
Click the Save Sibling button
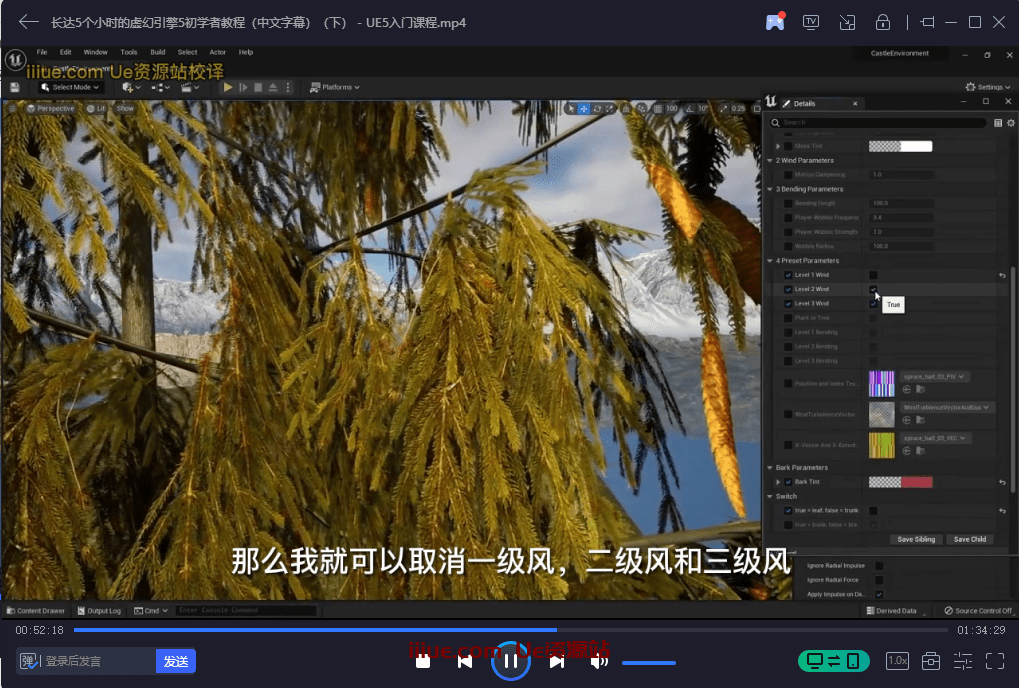click(x=916, y=539)
